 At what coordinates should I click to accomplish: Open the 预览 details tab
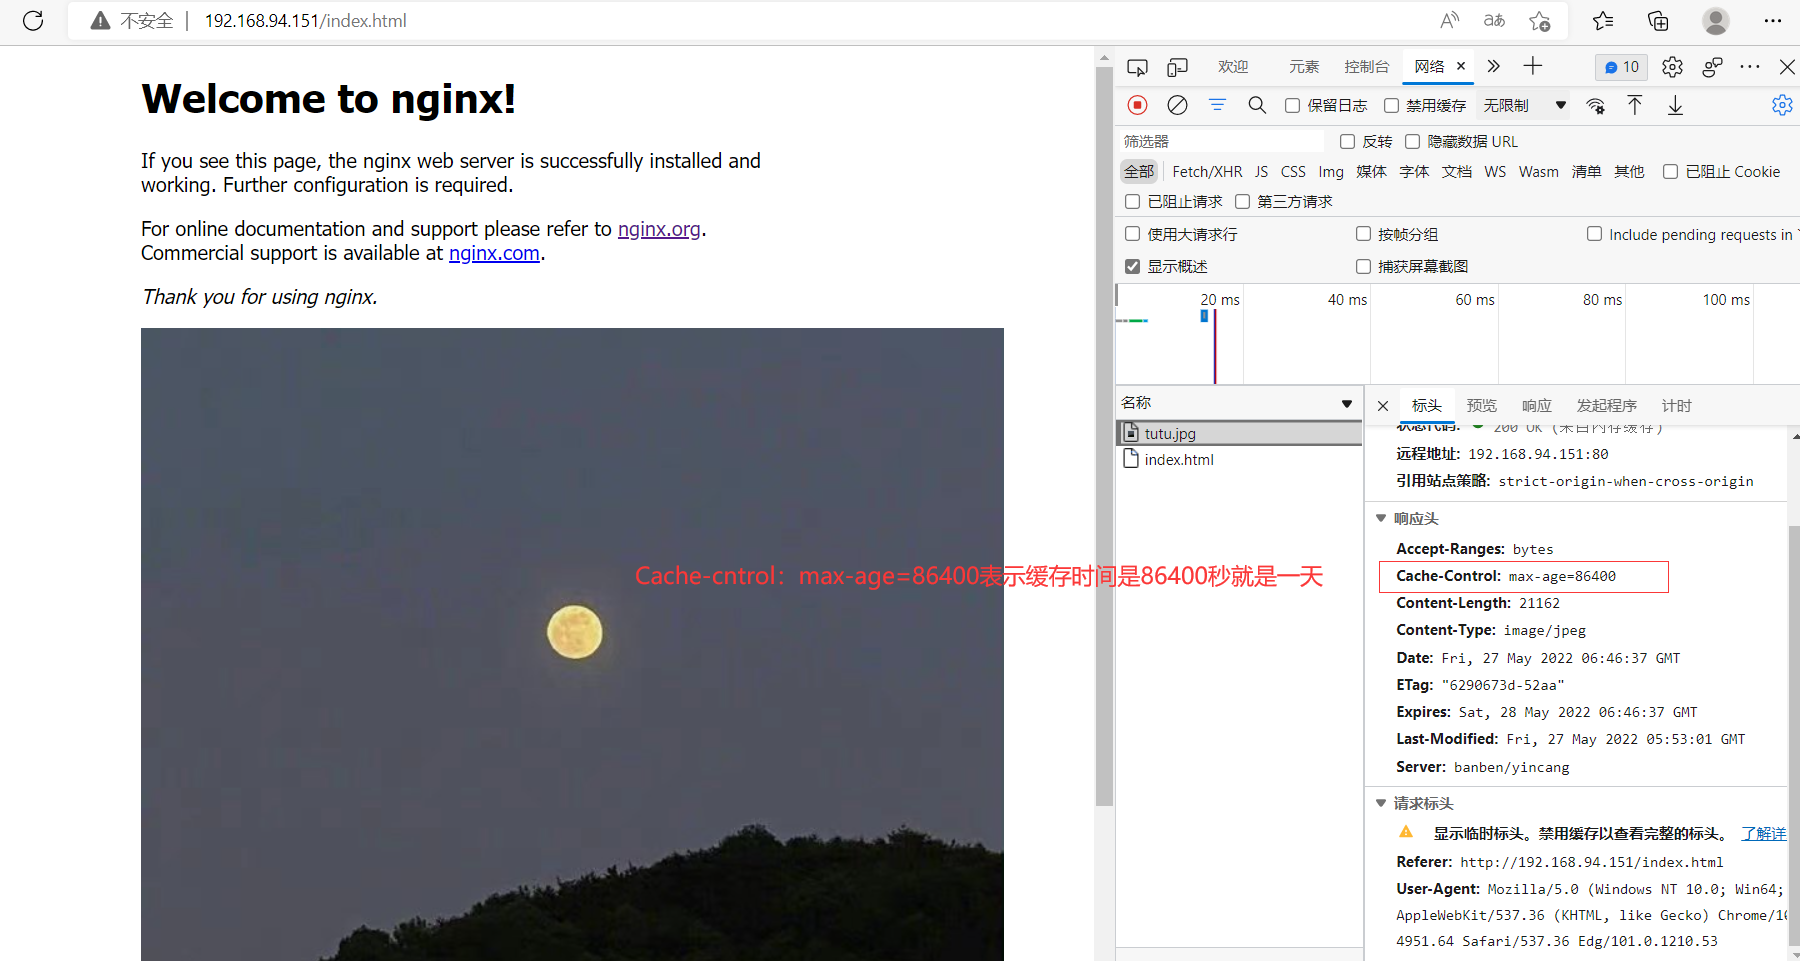1481,405
